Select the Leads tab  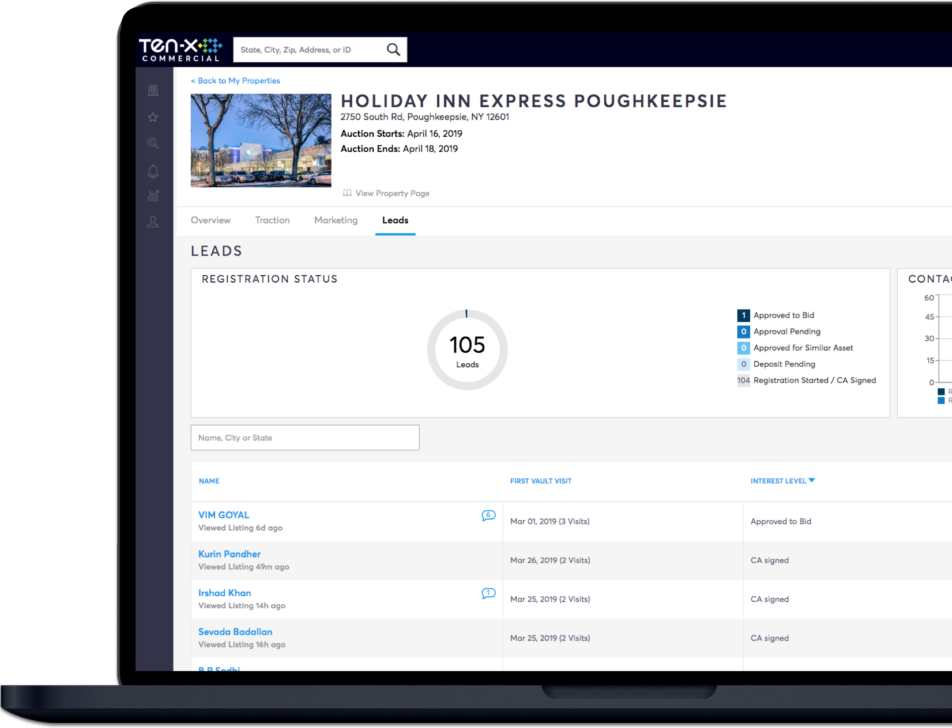click(395, 220)
